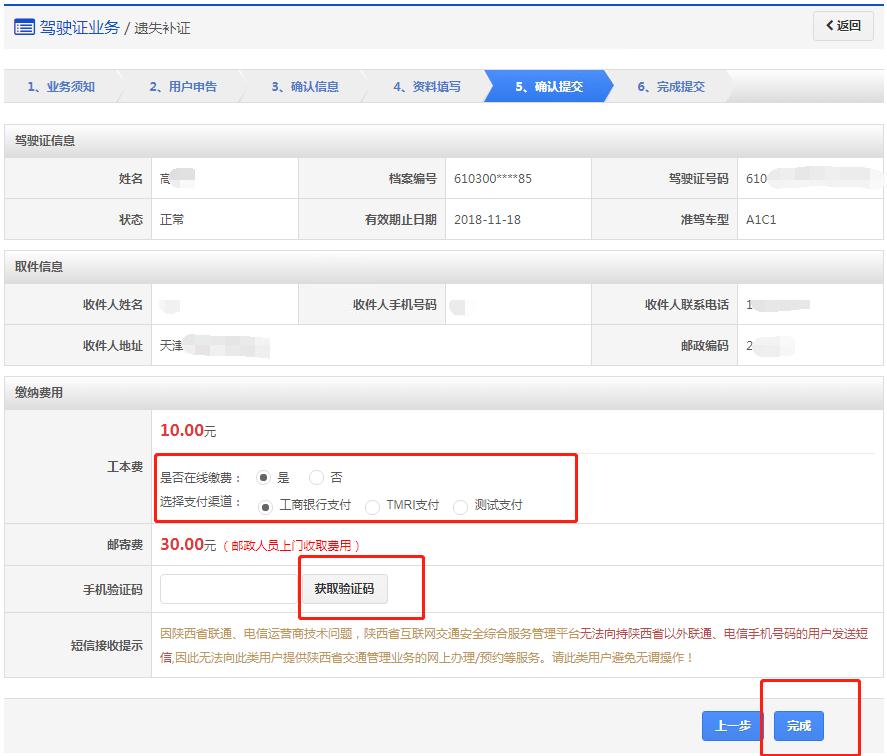The width and height of the screenshot is (887, 756).
Task: Open the 驾驶证业务 header link
Action: coord(80,27)
